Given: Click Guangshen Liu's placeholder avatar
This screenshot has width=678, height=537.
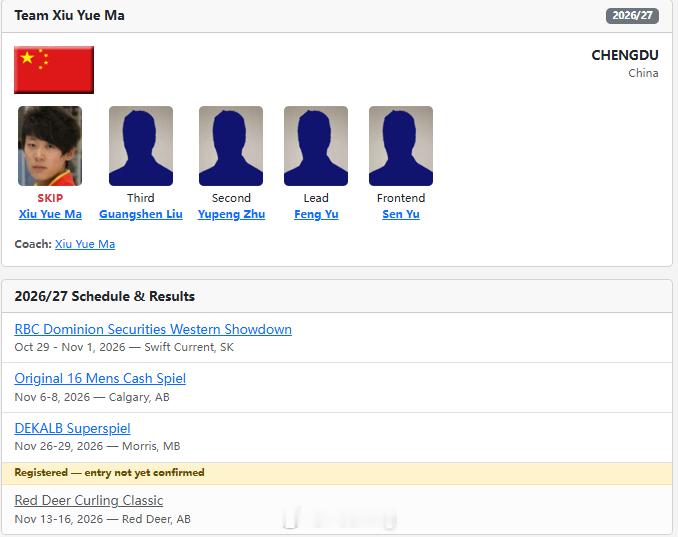Looking at the screenshot, I should click(x=141, y=146).
